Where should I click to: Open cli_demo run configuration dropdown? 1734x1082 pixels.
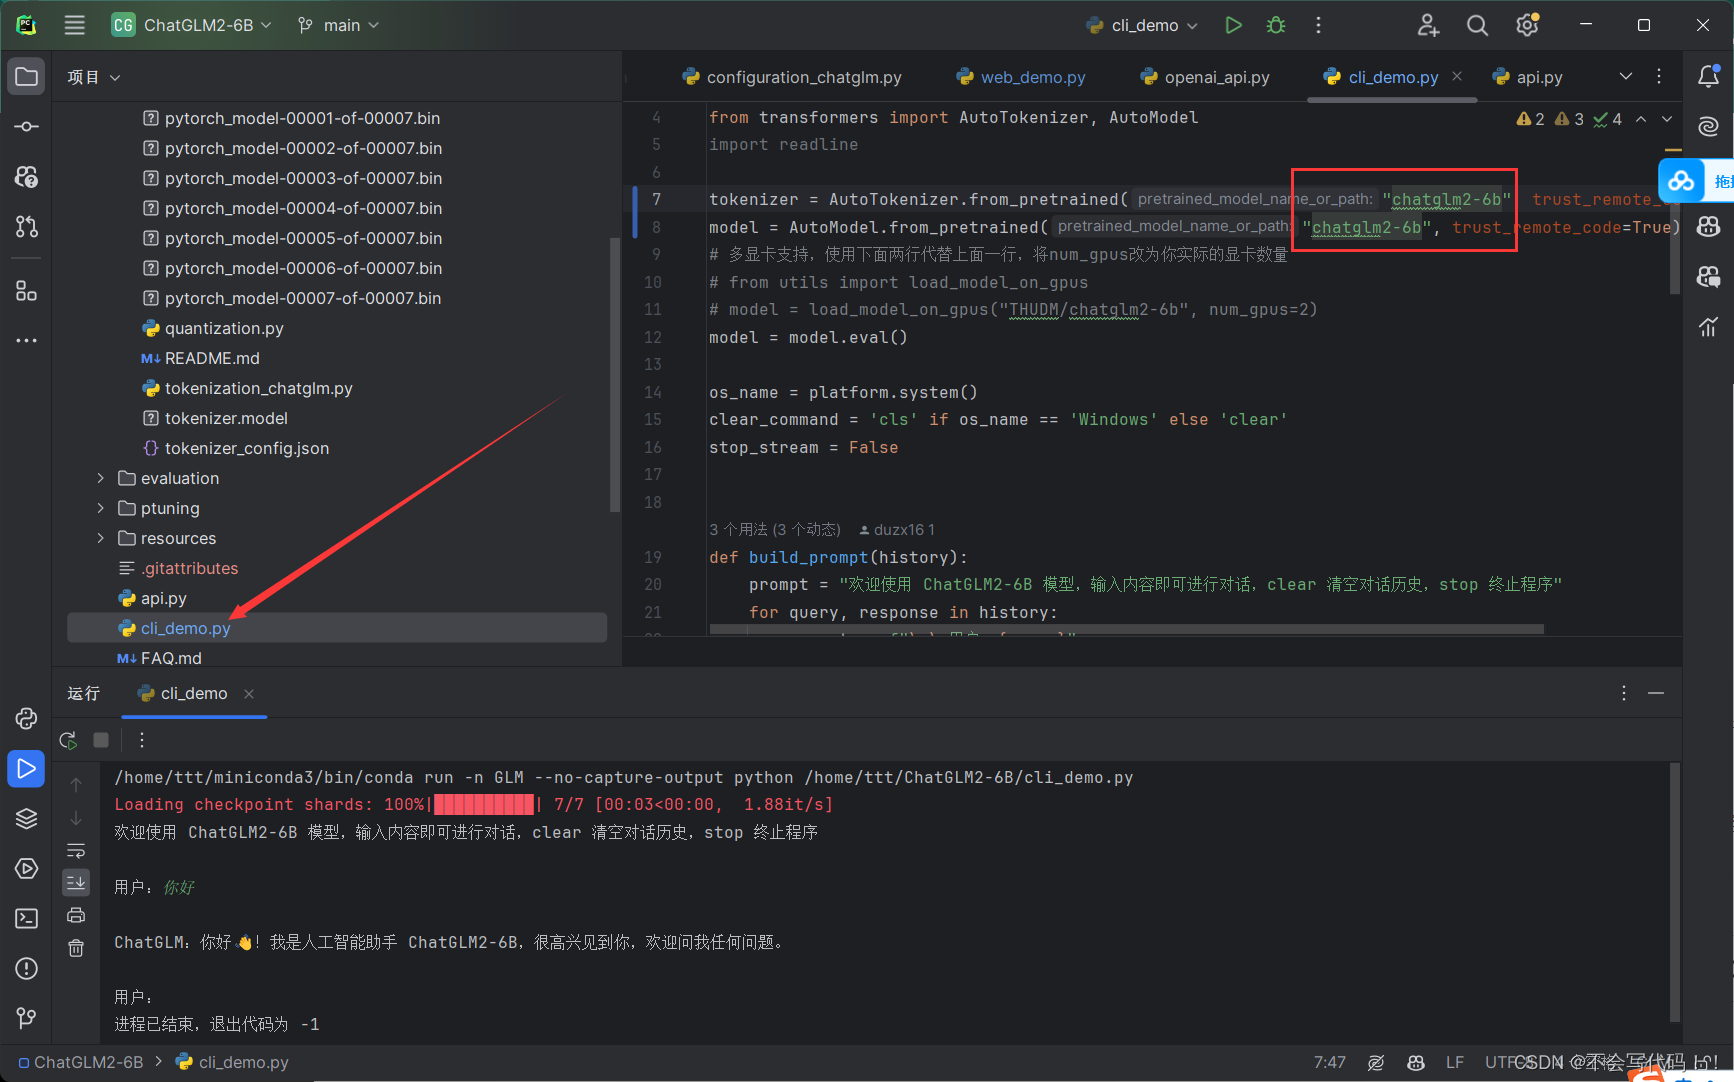(1143, 25)
